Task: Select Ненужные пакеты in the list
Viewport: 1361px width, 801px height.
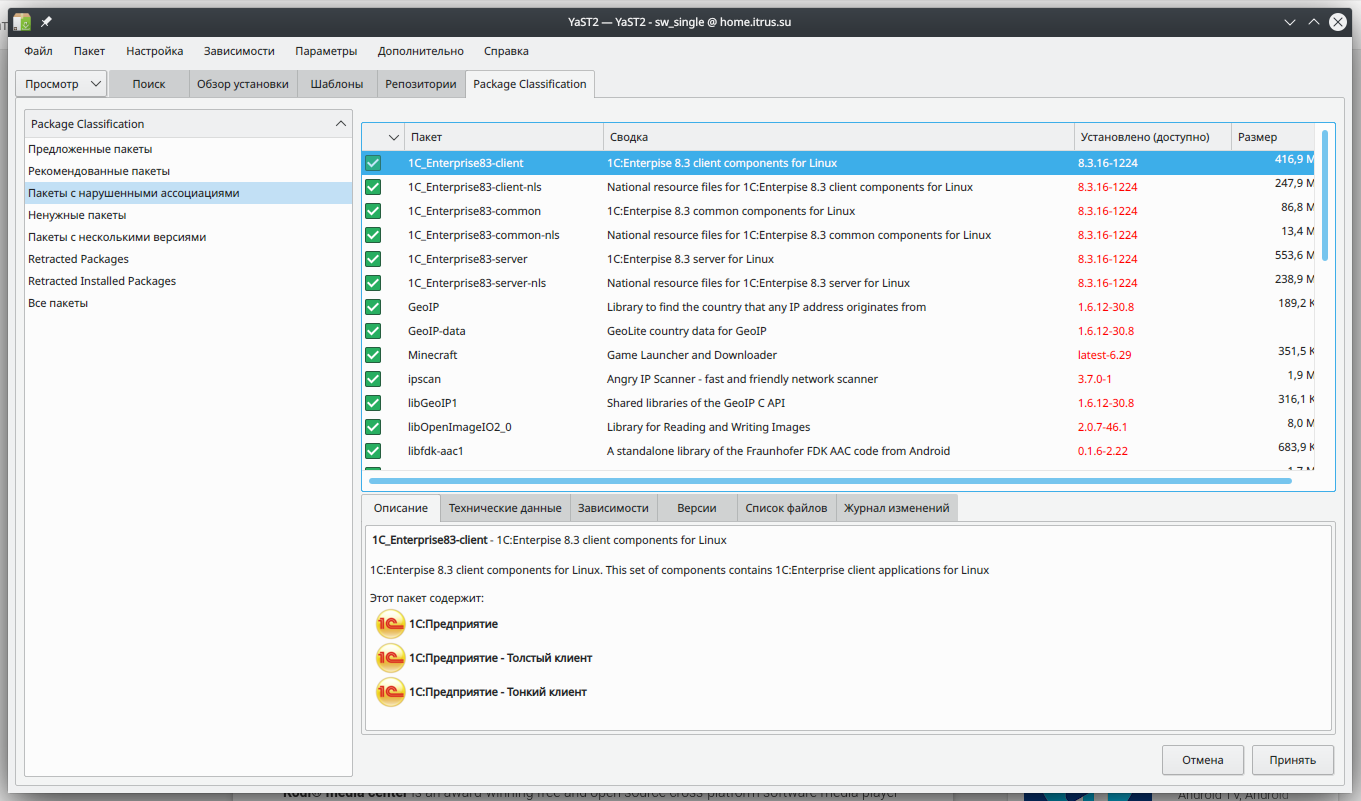Action: pos(189,215)
